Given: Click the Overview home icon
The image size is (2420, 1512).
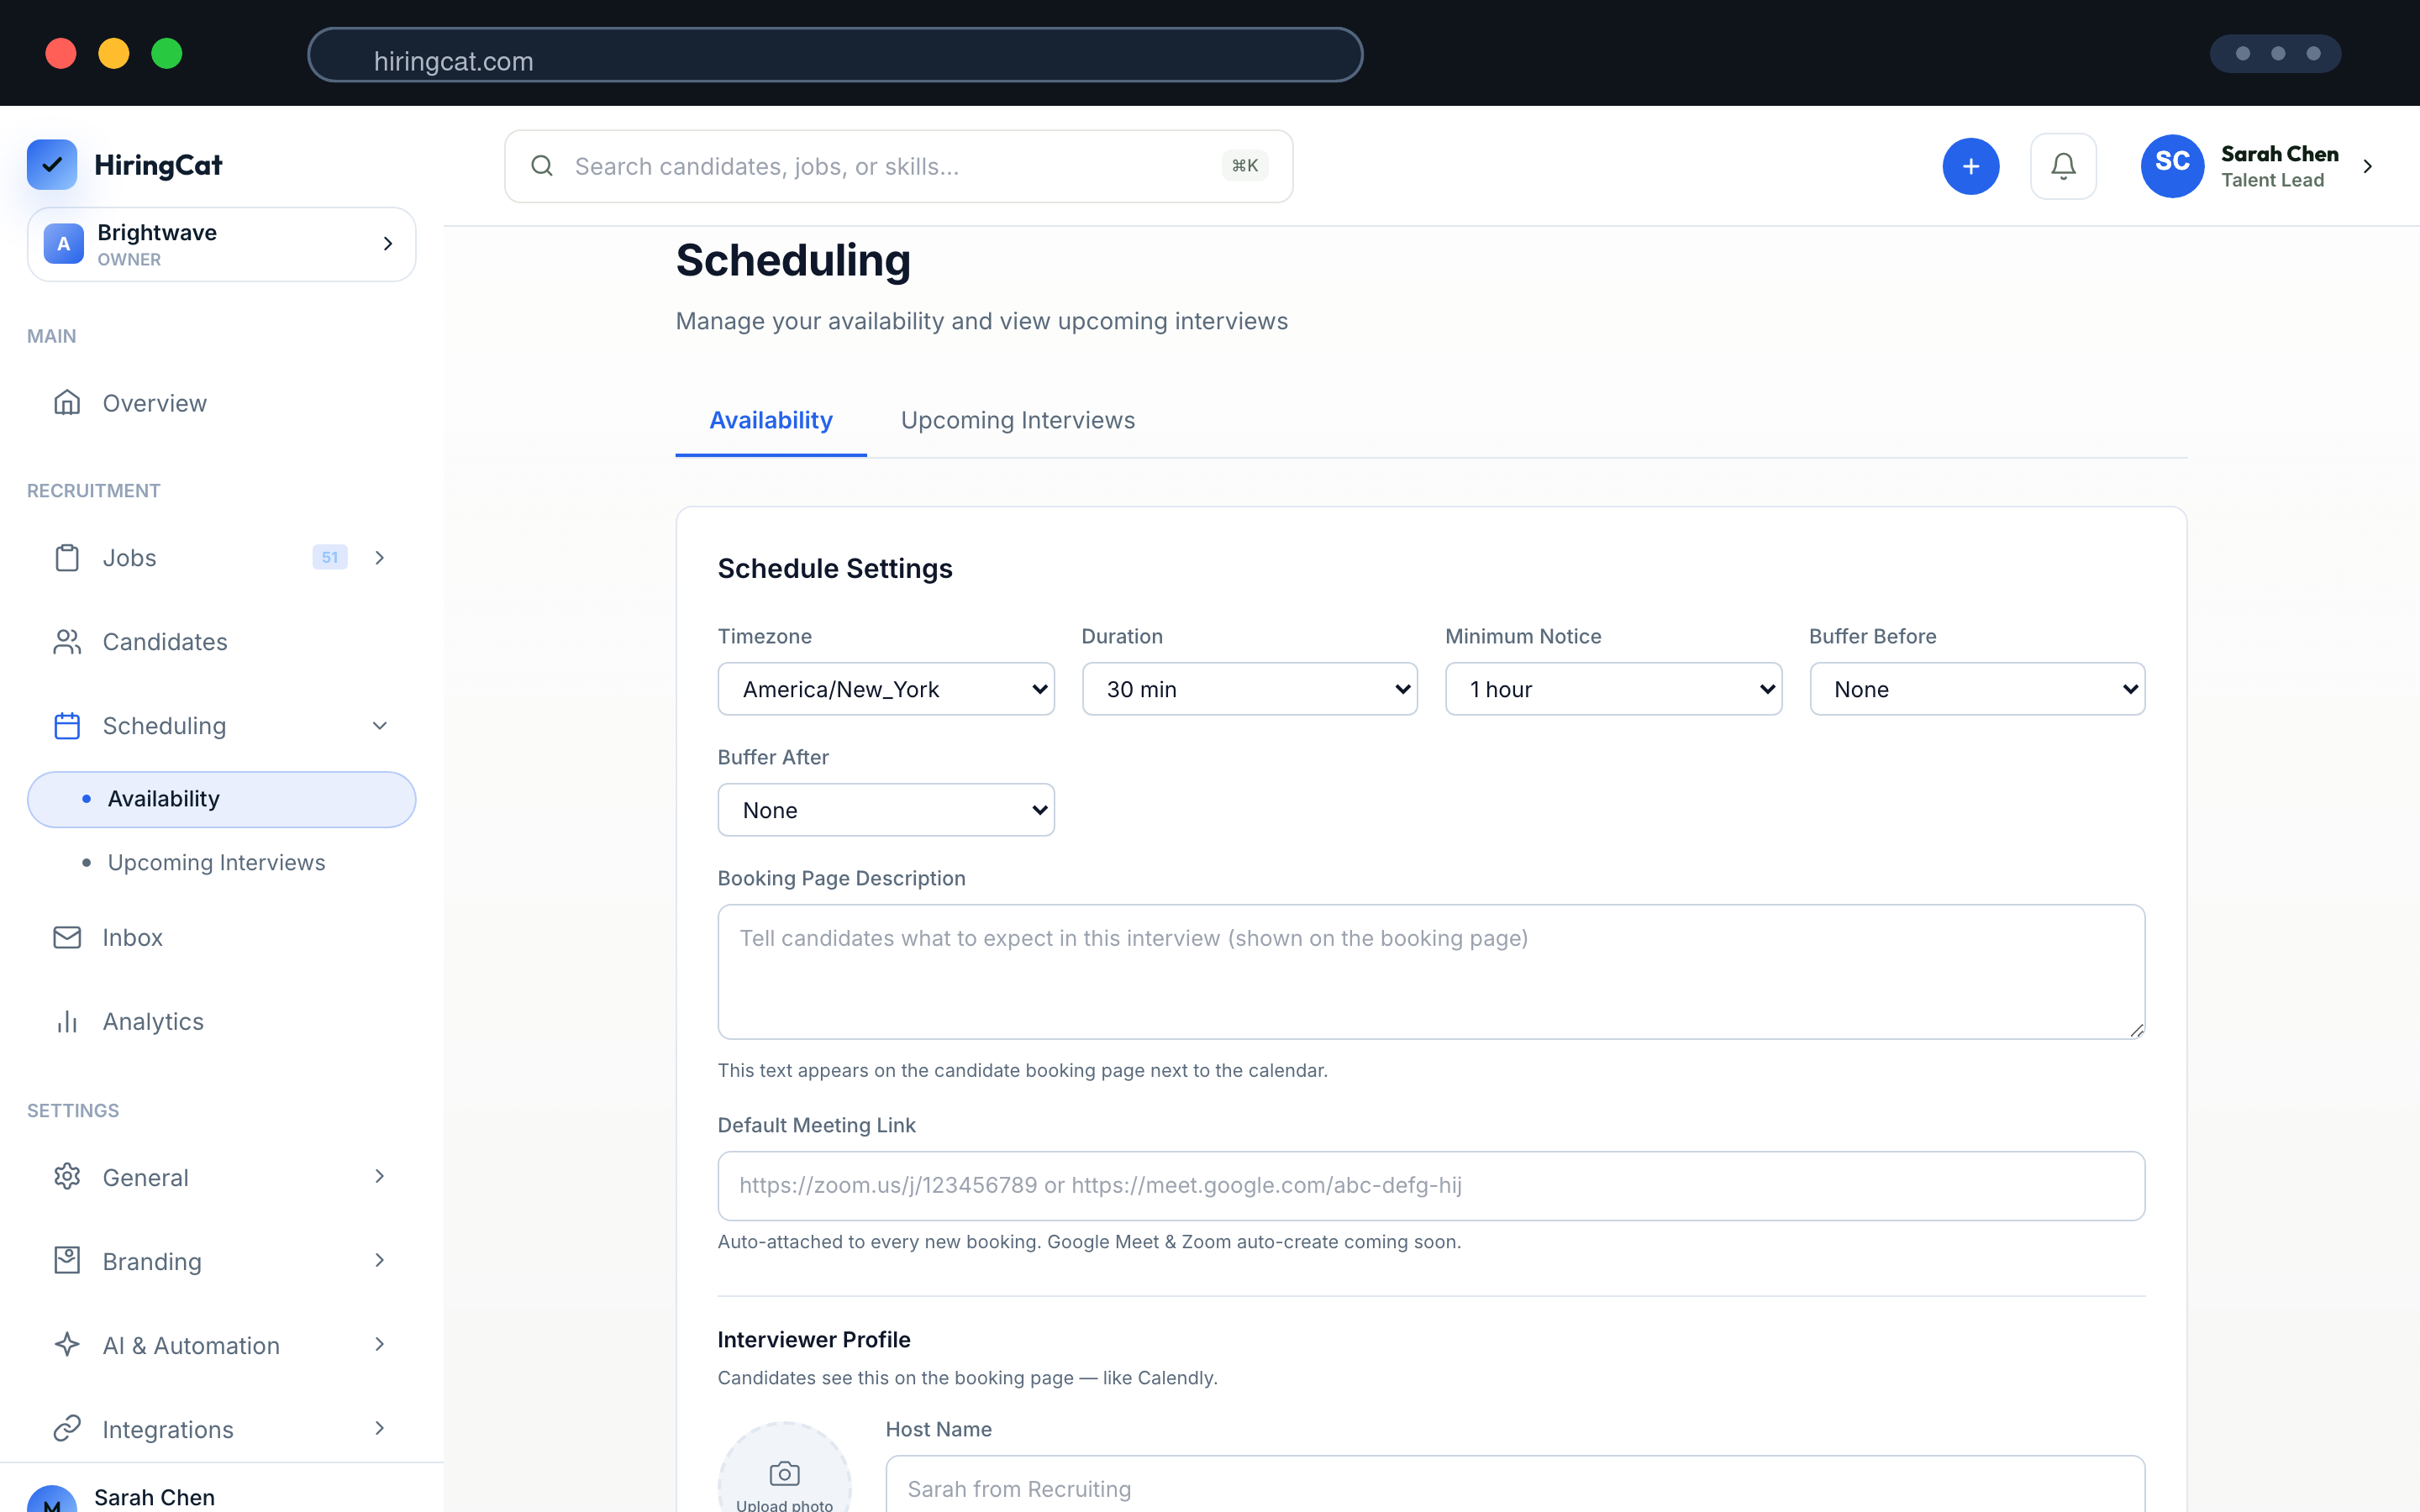Looking at the screenshot, I should (67, 402).
